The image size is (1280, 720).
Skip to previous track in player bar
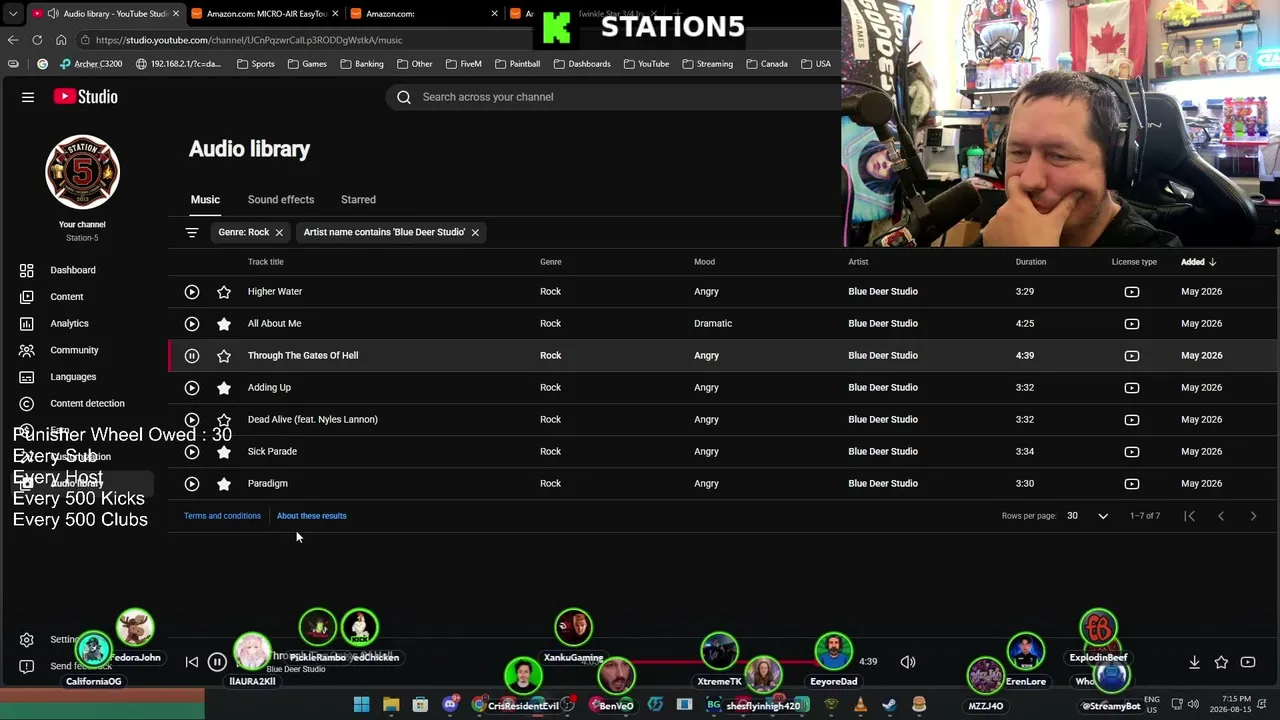[192, 662]
